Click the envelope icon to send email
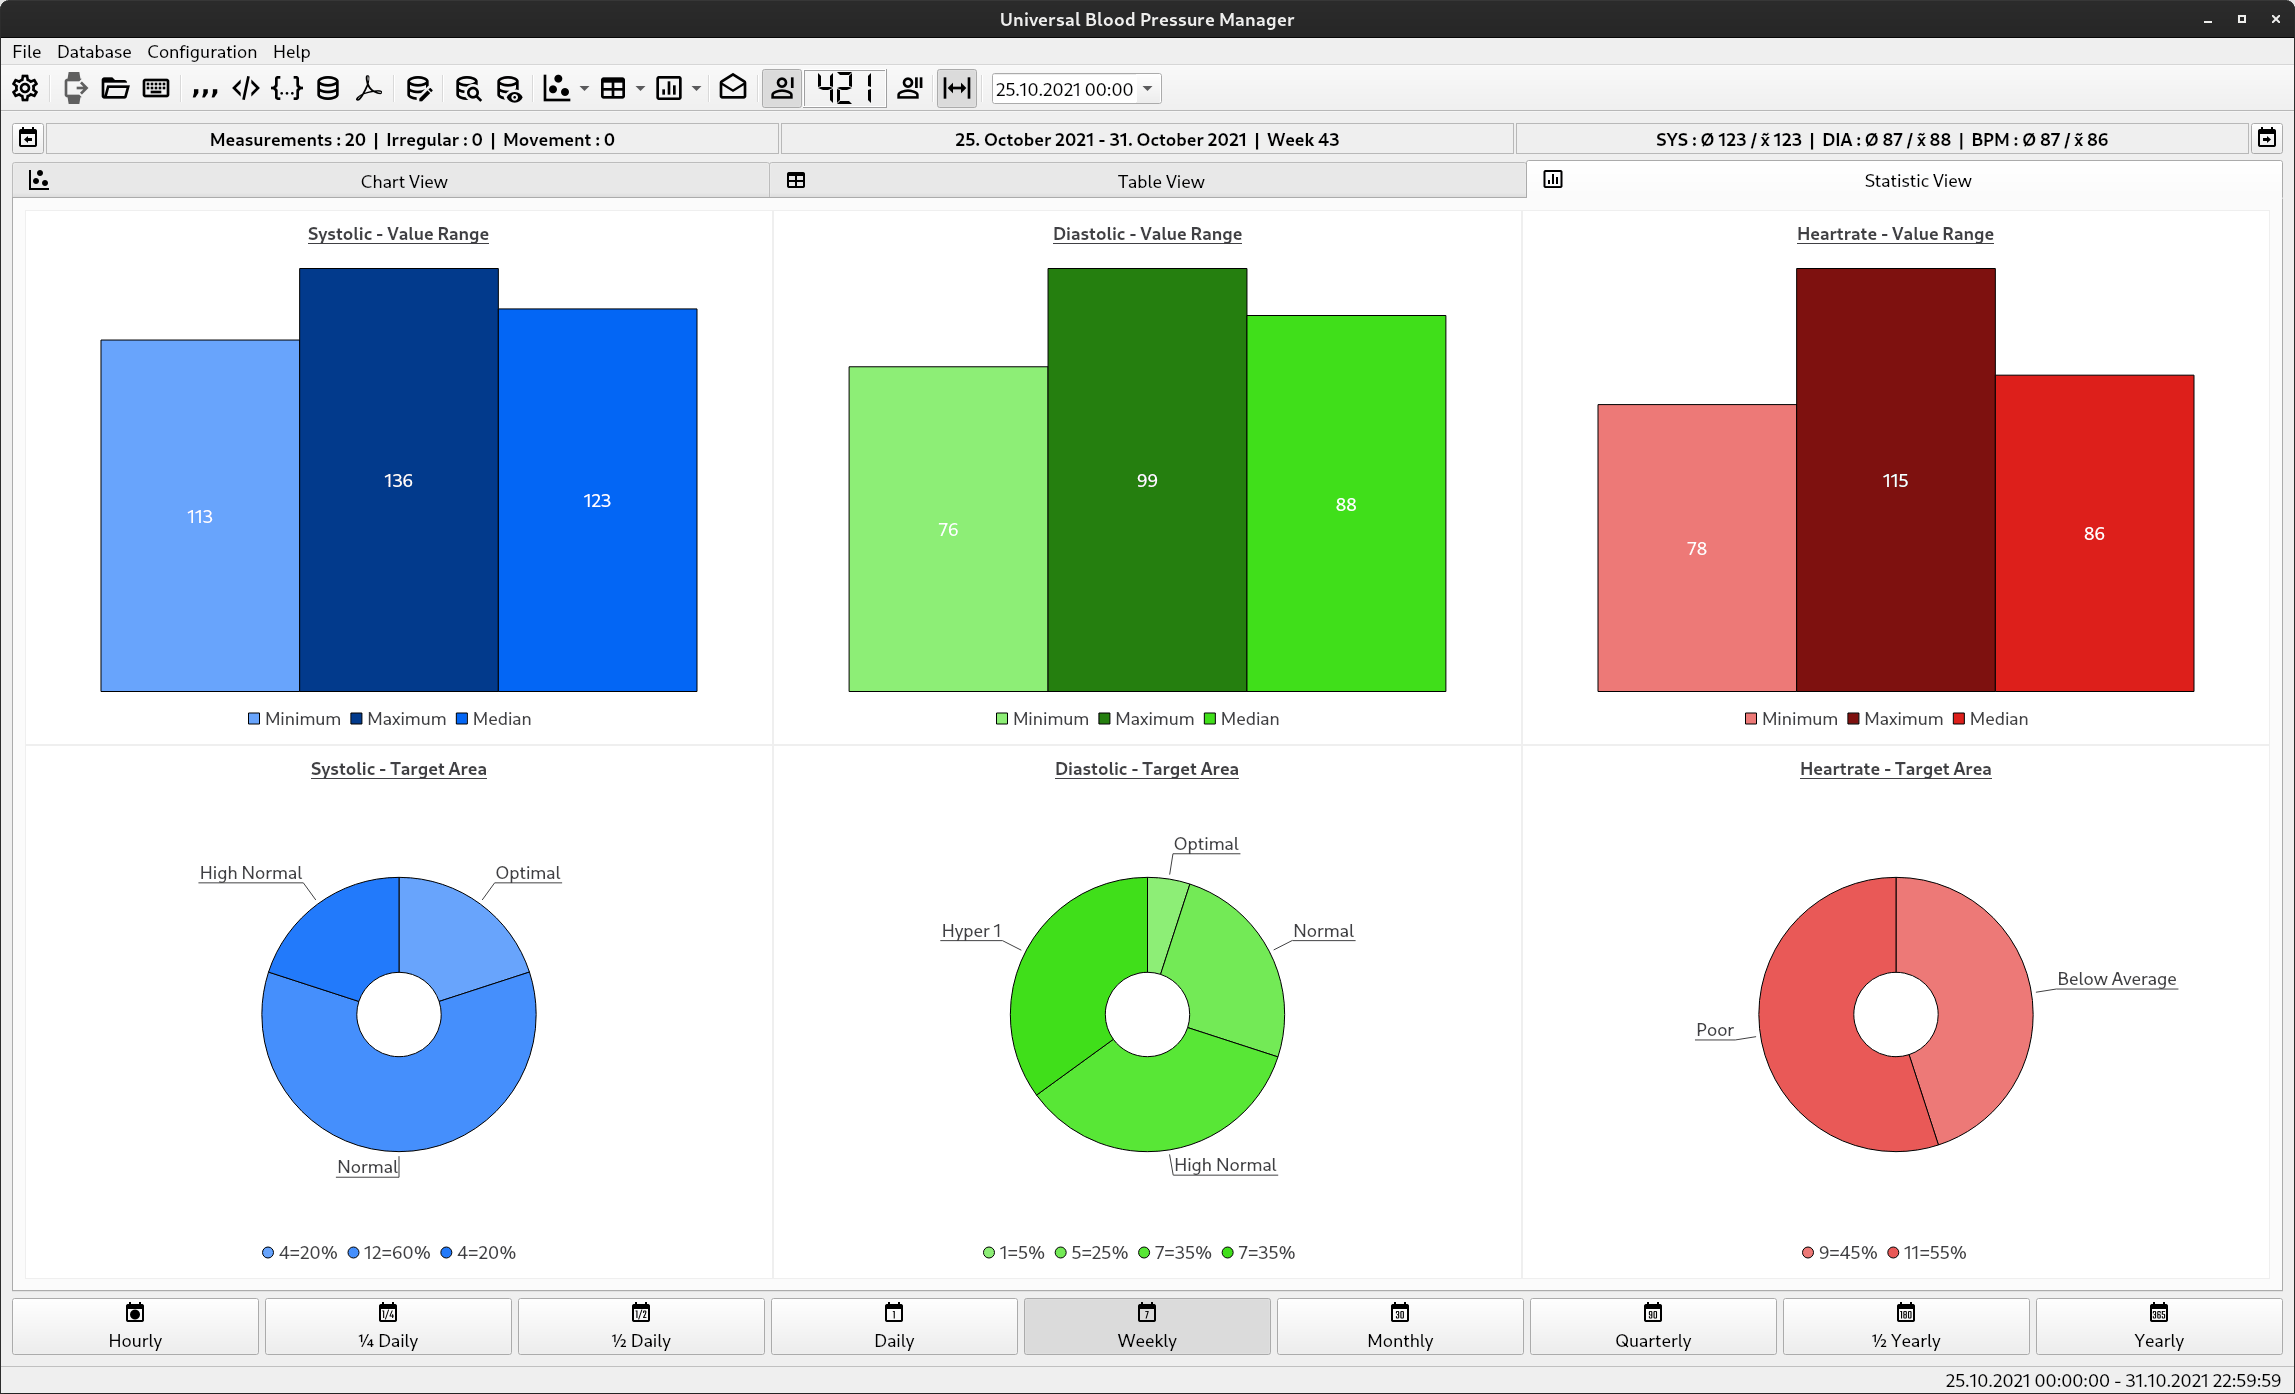This screenshot has height=1394, width=2295. click(x=733, y=88)
